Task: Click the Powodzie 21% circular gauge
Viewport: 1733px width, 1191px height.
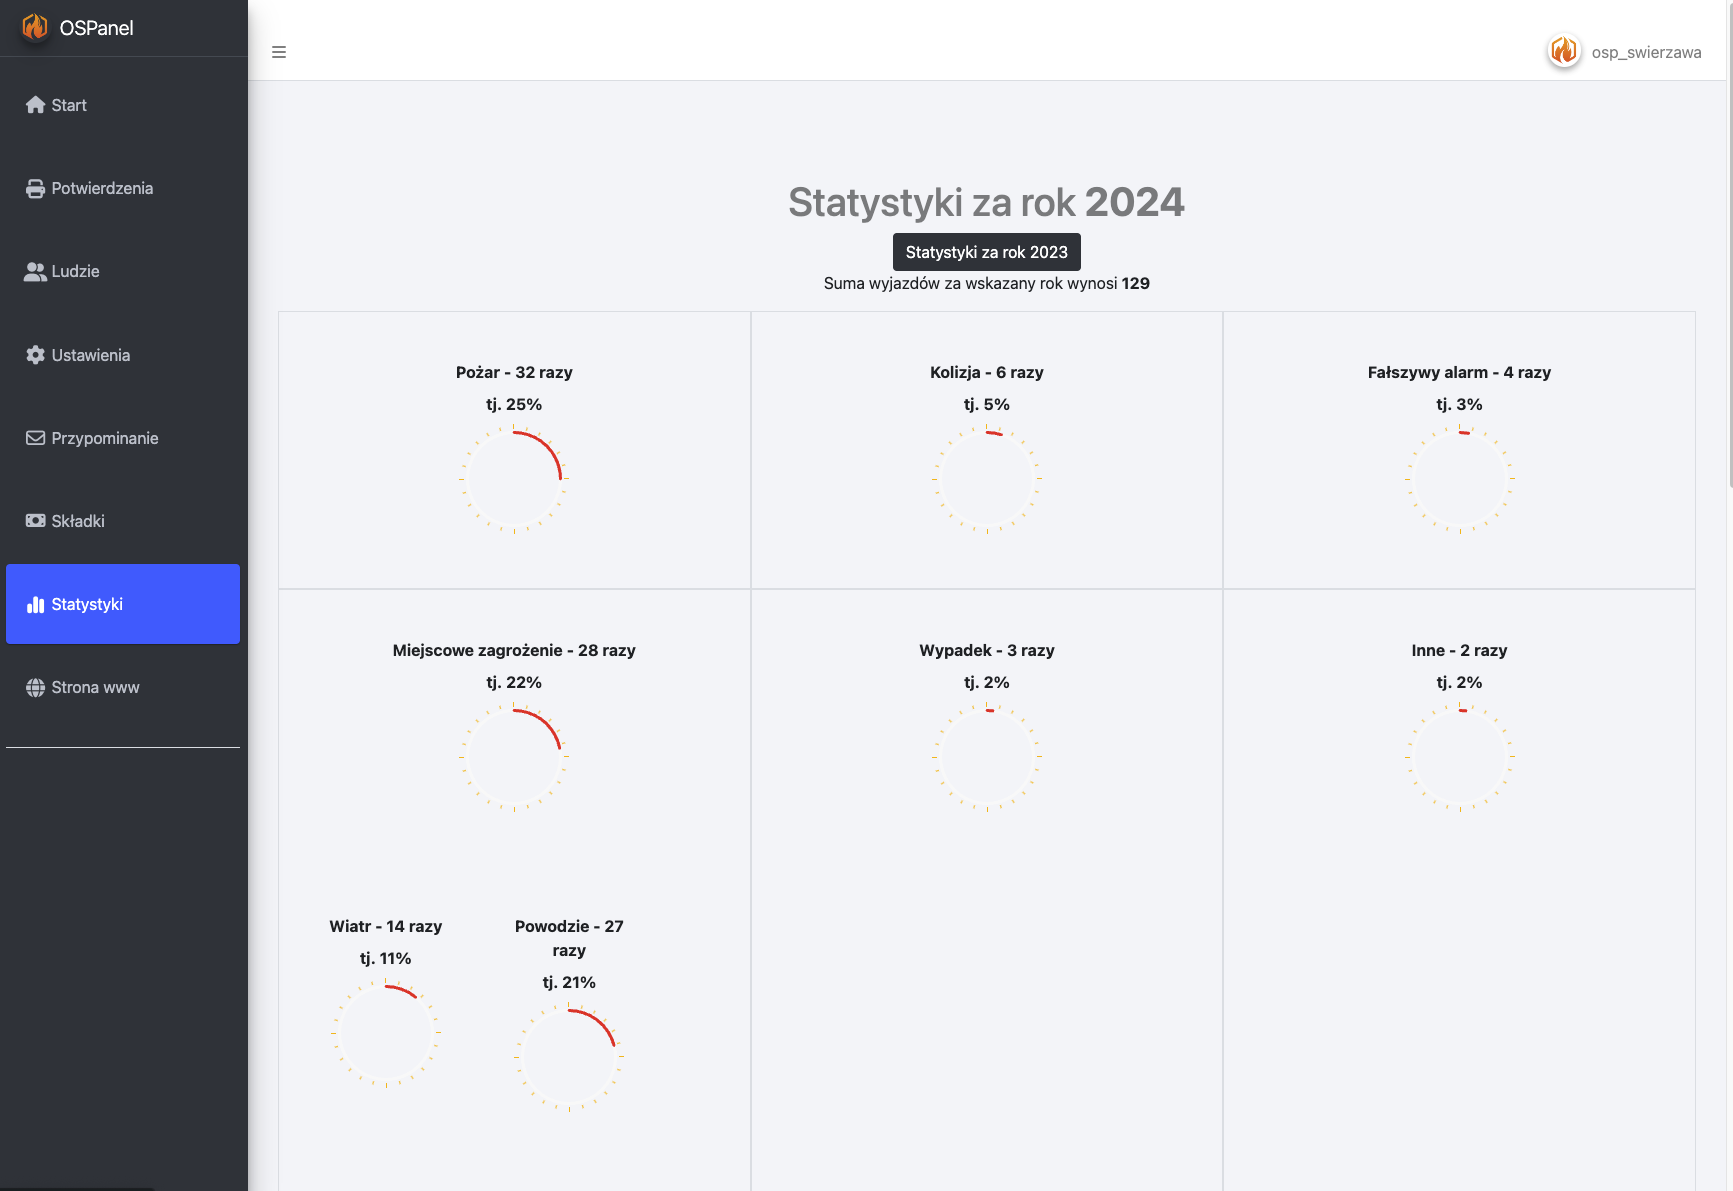Action: pyautogui.click(x=569, y=1057)
